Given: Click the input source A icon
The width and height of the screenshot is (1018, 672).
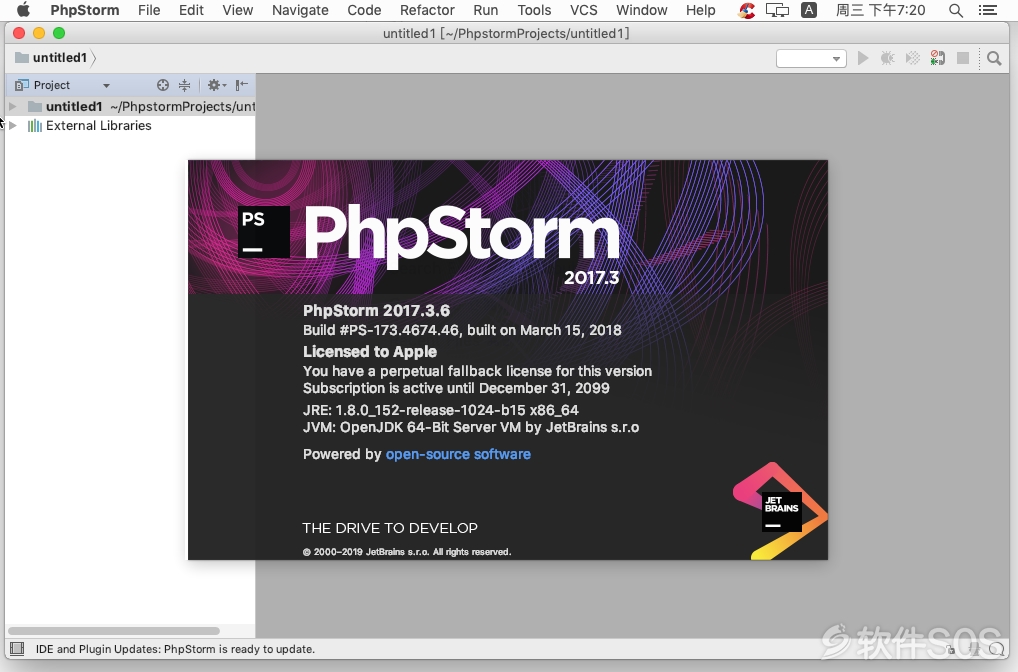Looking at the screenshot, I should 809,10.
